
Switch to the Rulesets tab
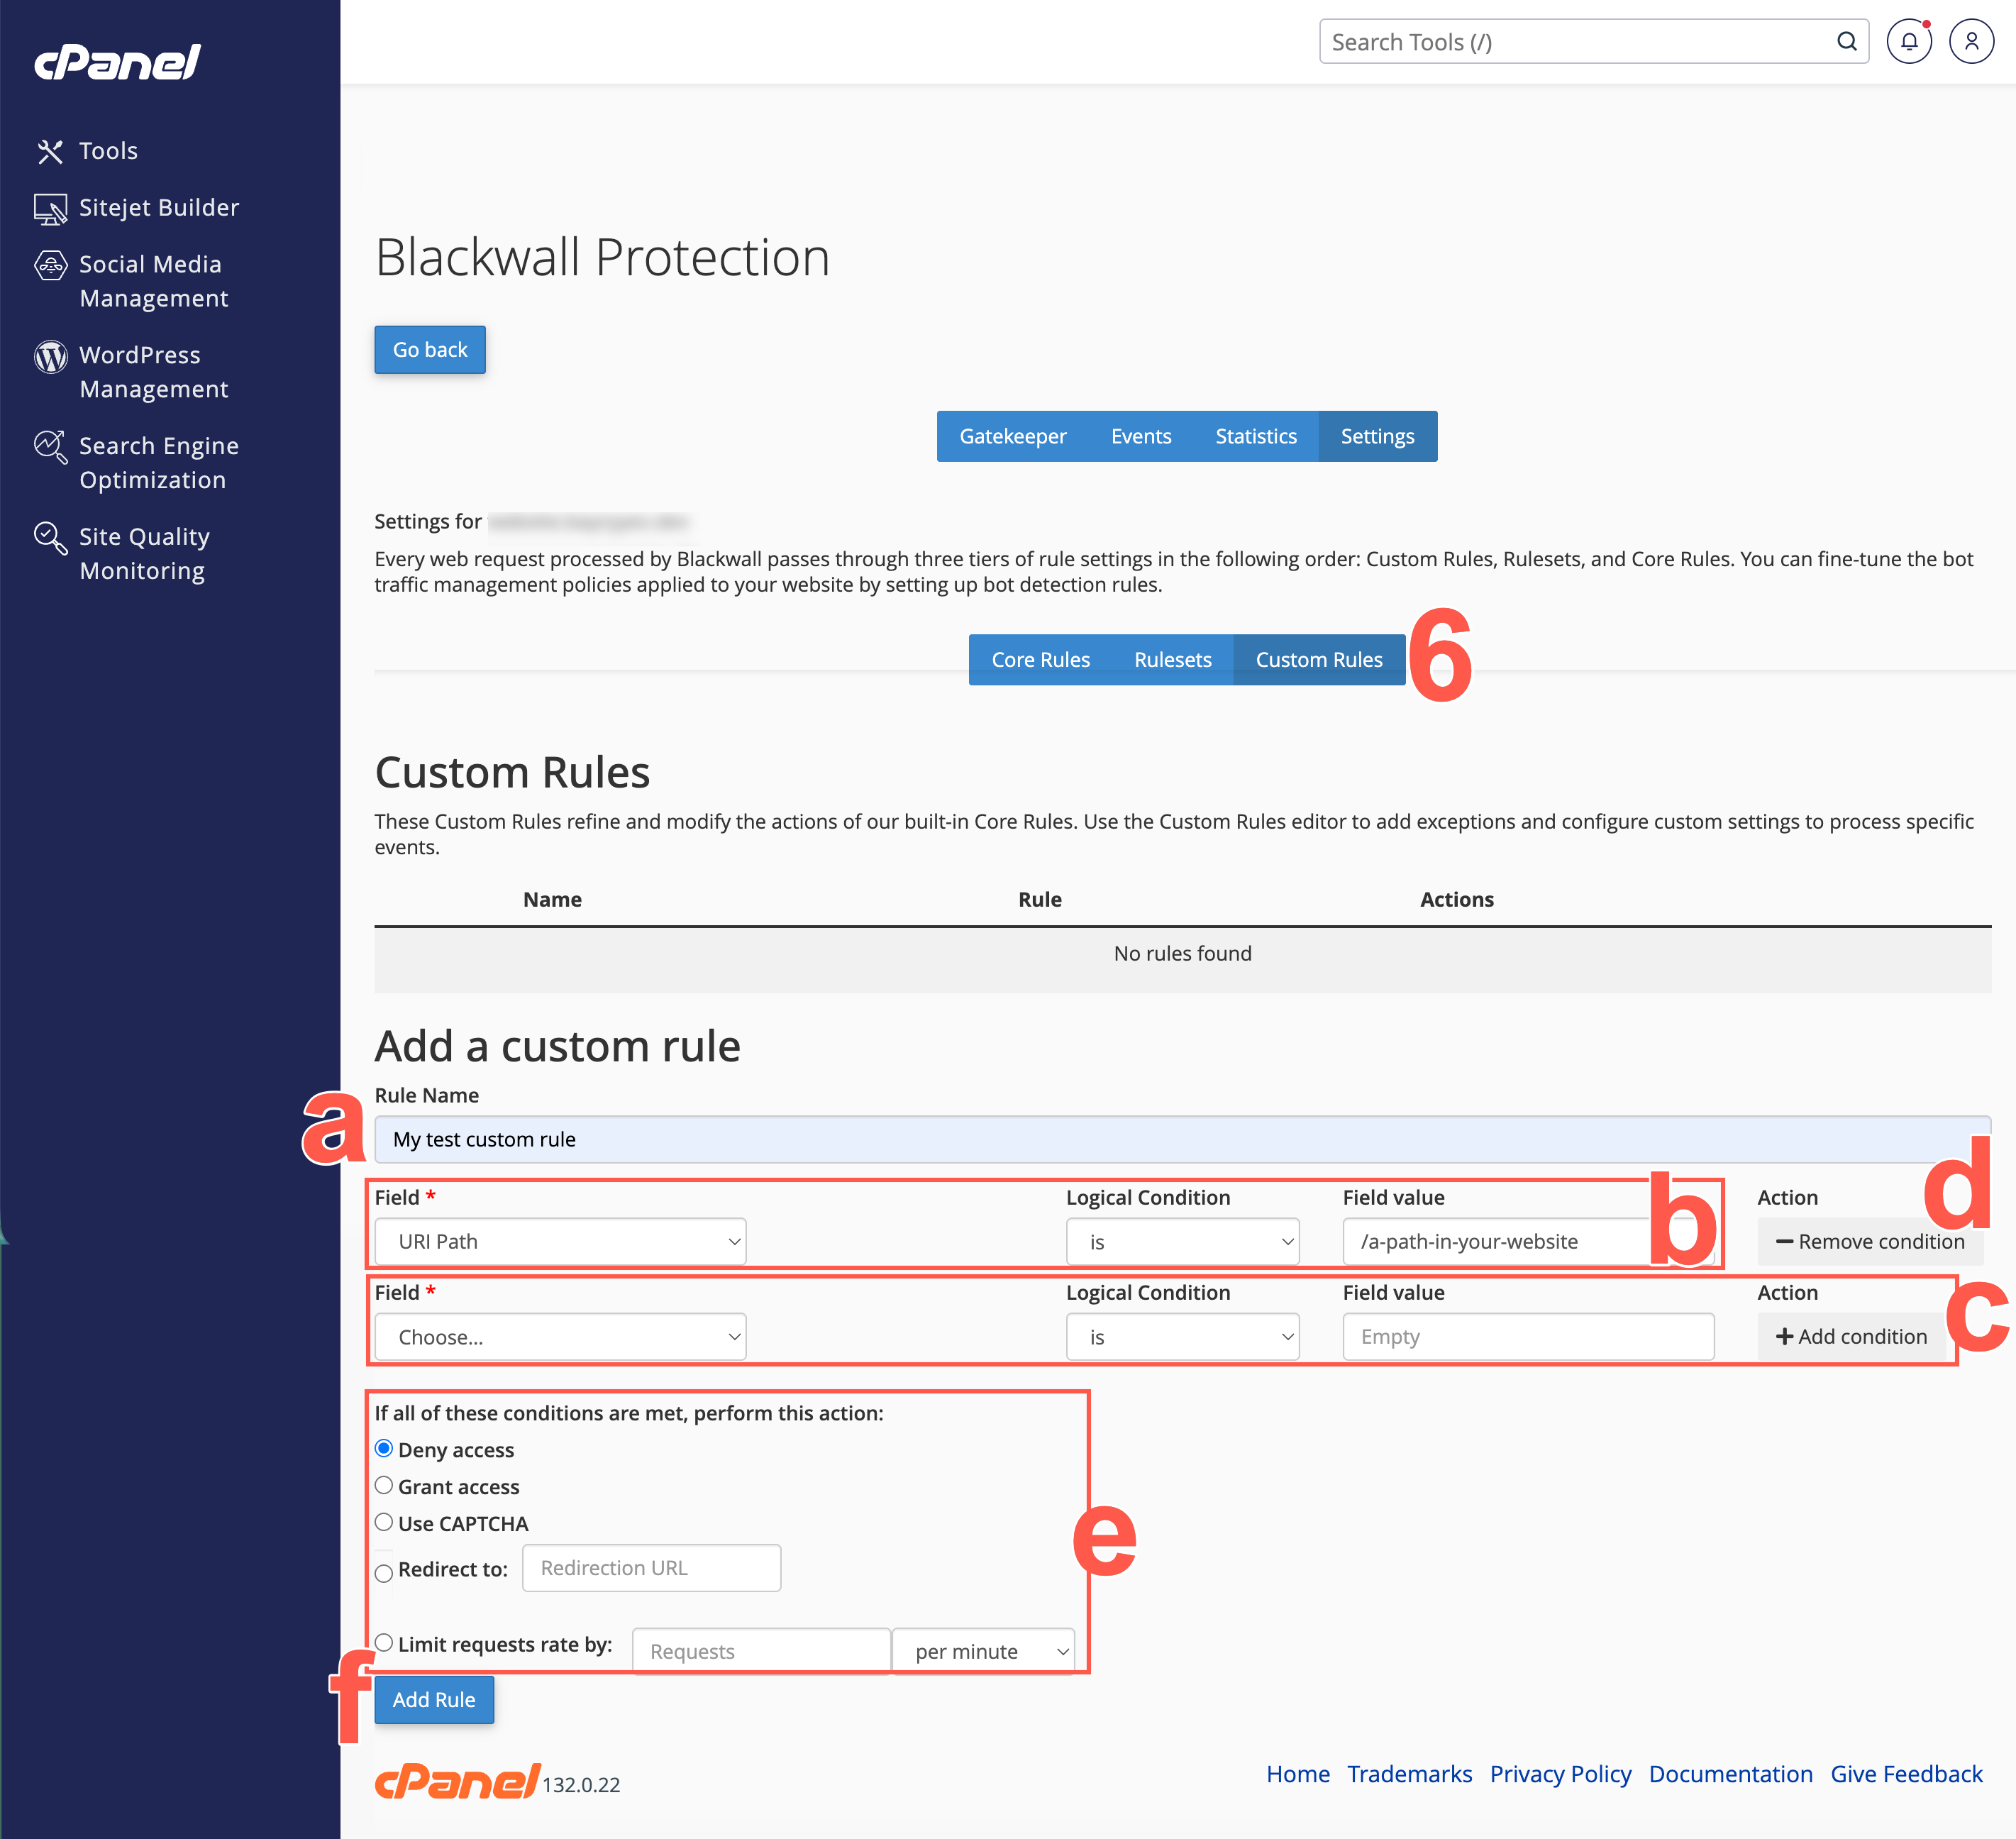(1172, 660)
